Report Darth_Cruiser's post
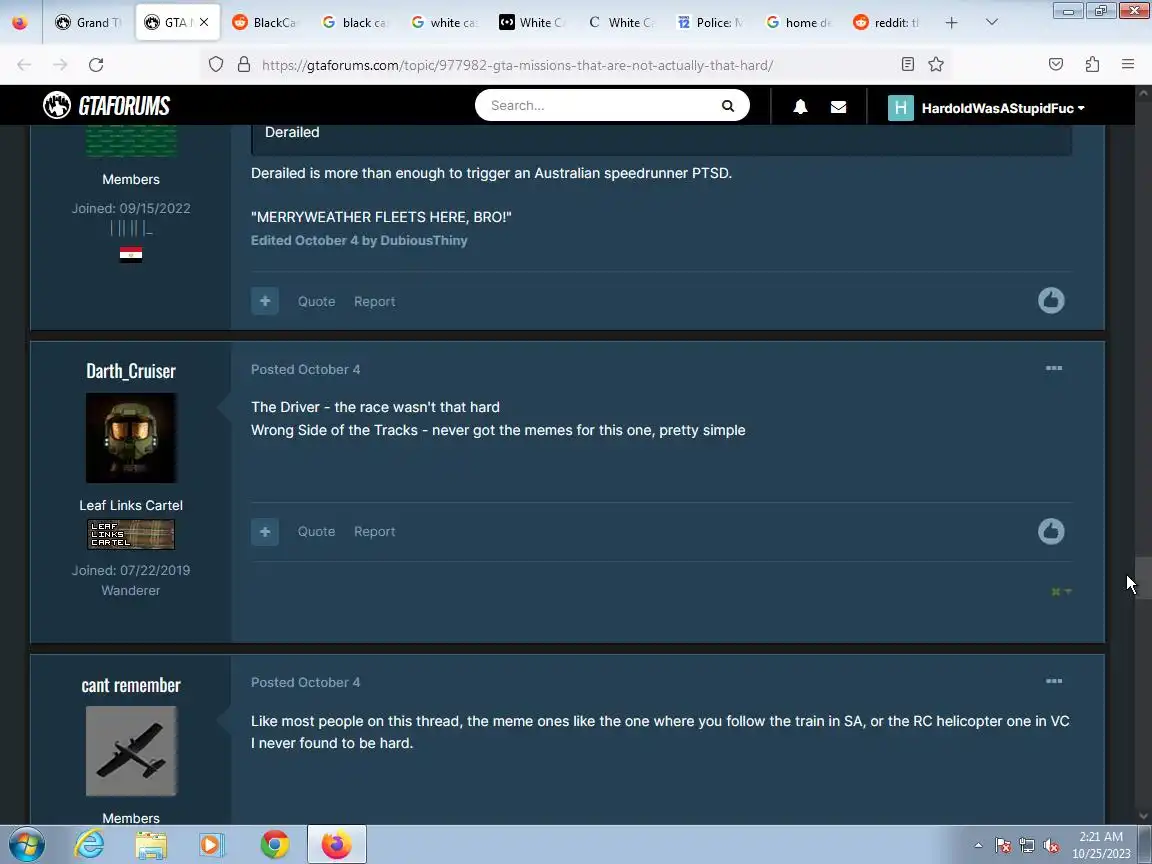 (x=374, y=531)
